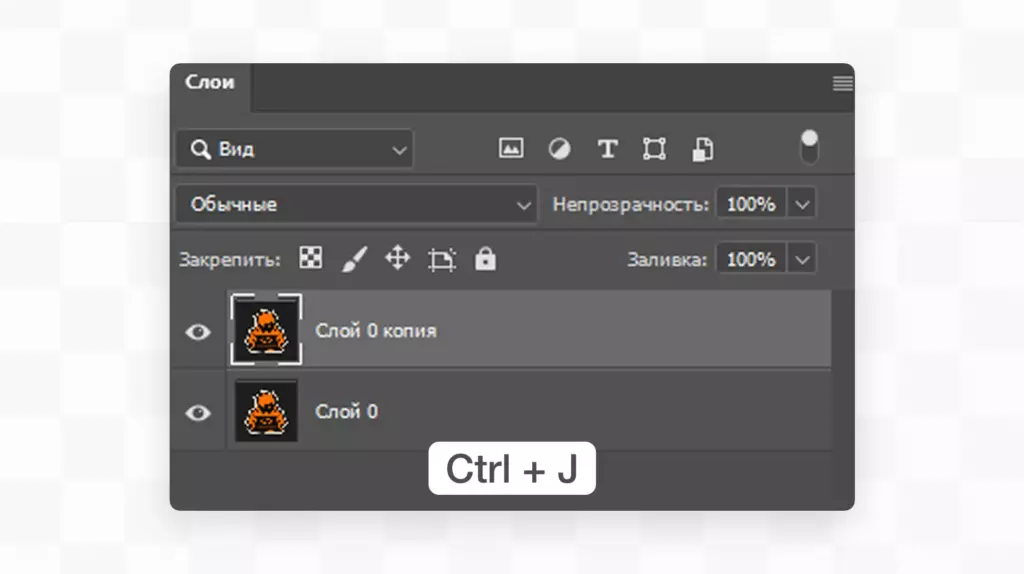1024x574 pixels.
Task: Open the Вид filter type dropdown
Action: tap(295, 149)
